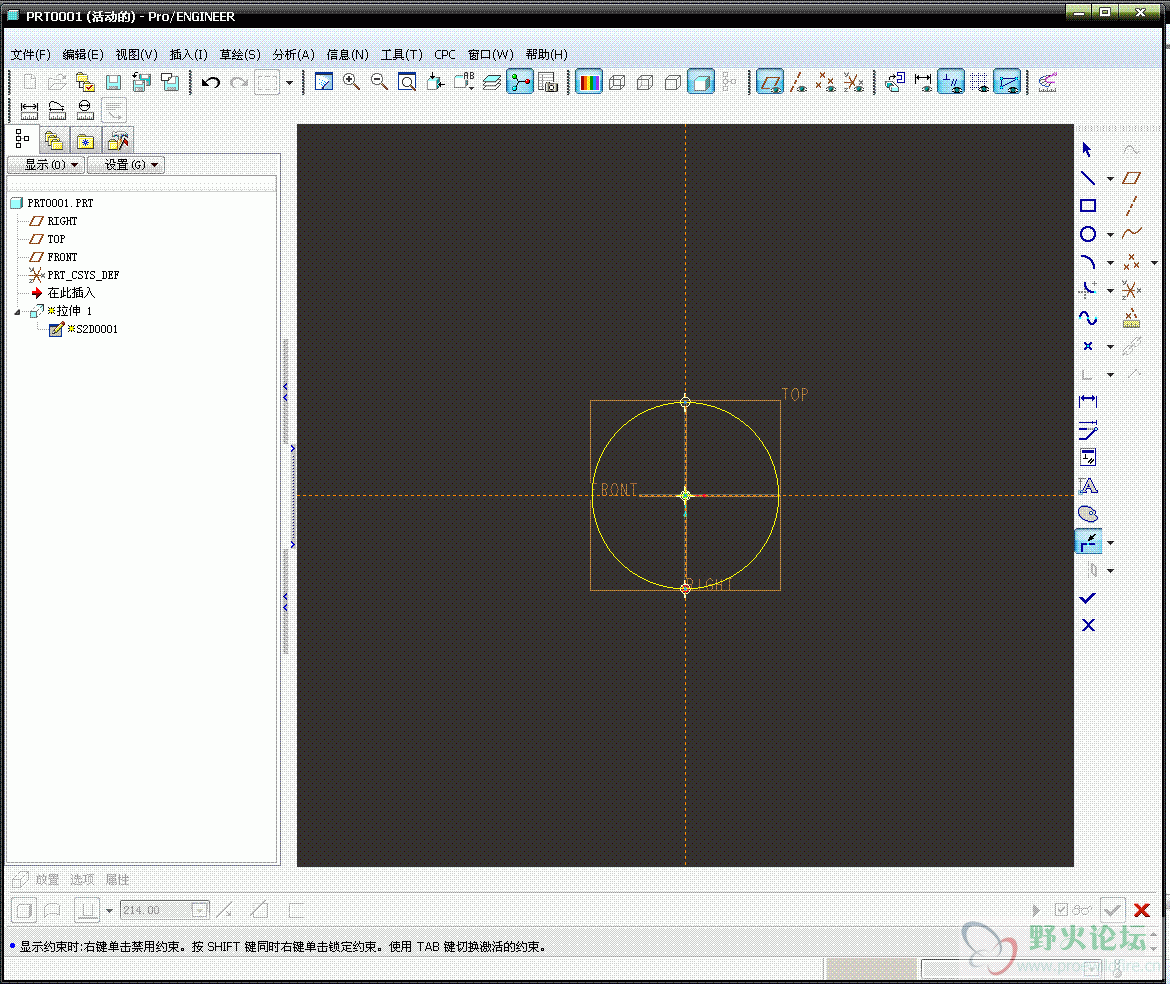
Task: Select the spline sketch tool
Action: pos(1088,319)
